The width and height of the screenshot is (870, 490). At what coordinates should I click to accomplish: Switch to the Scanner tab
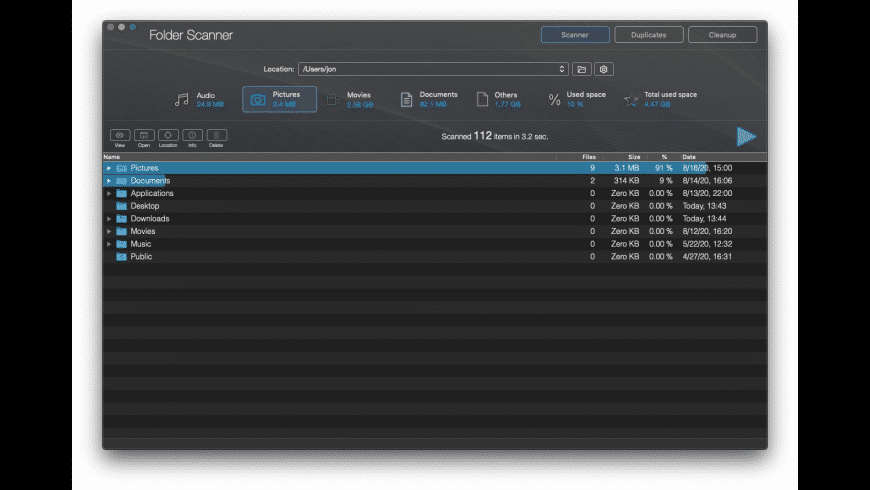click(x=575, y=35)
